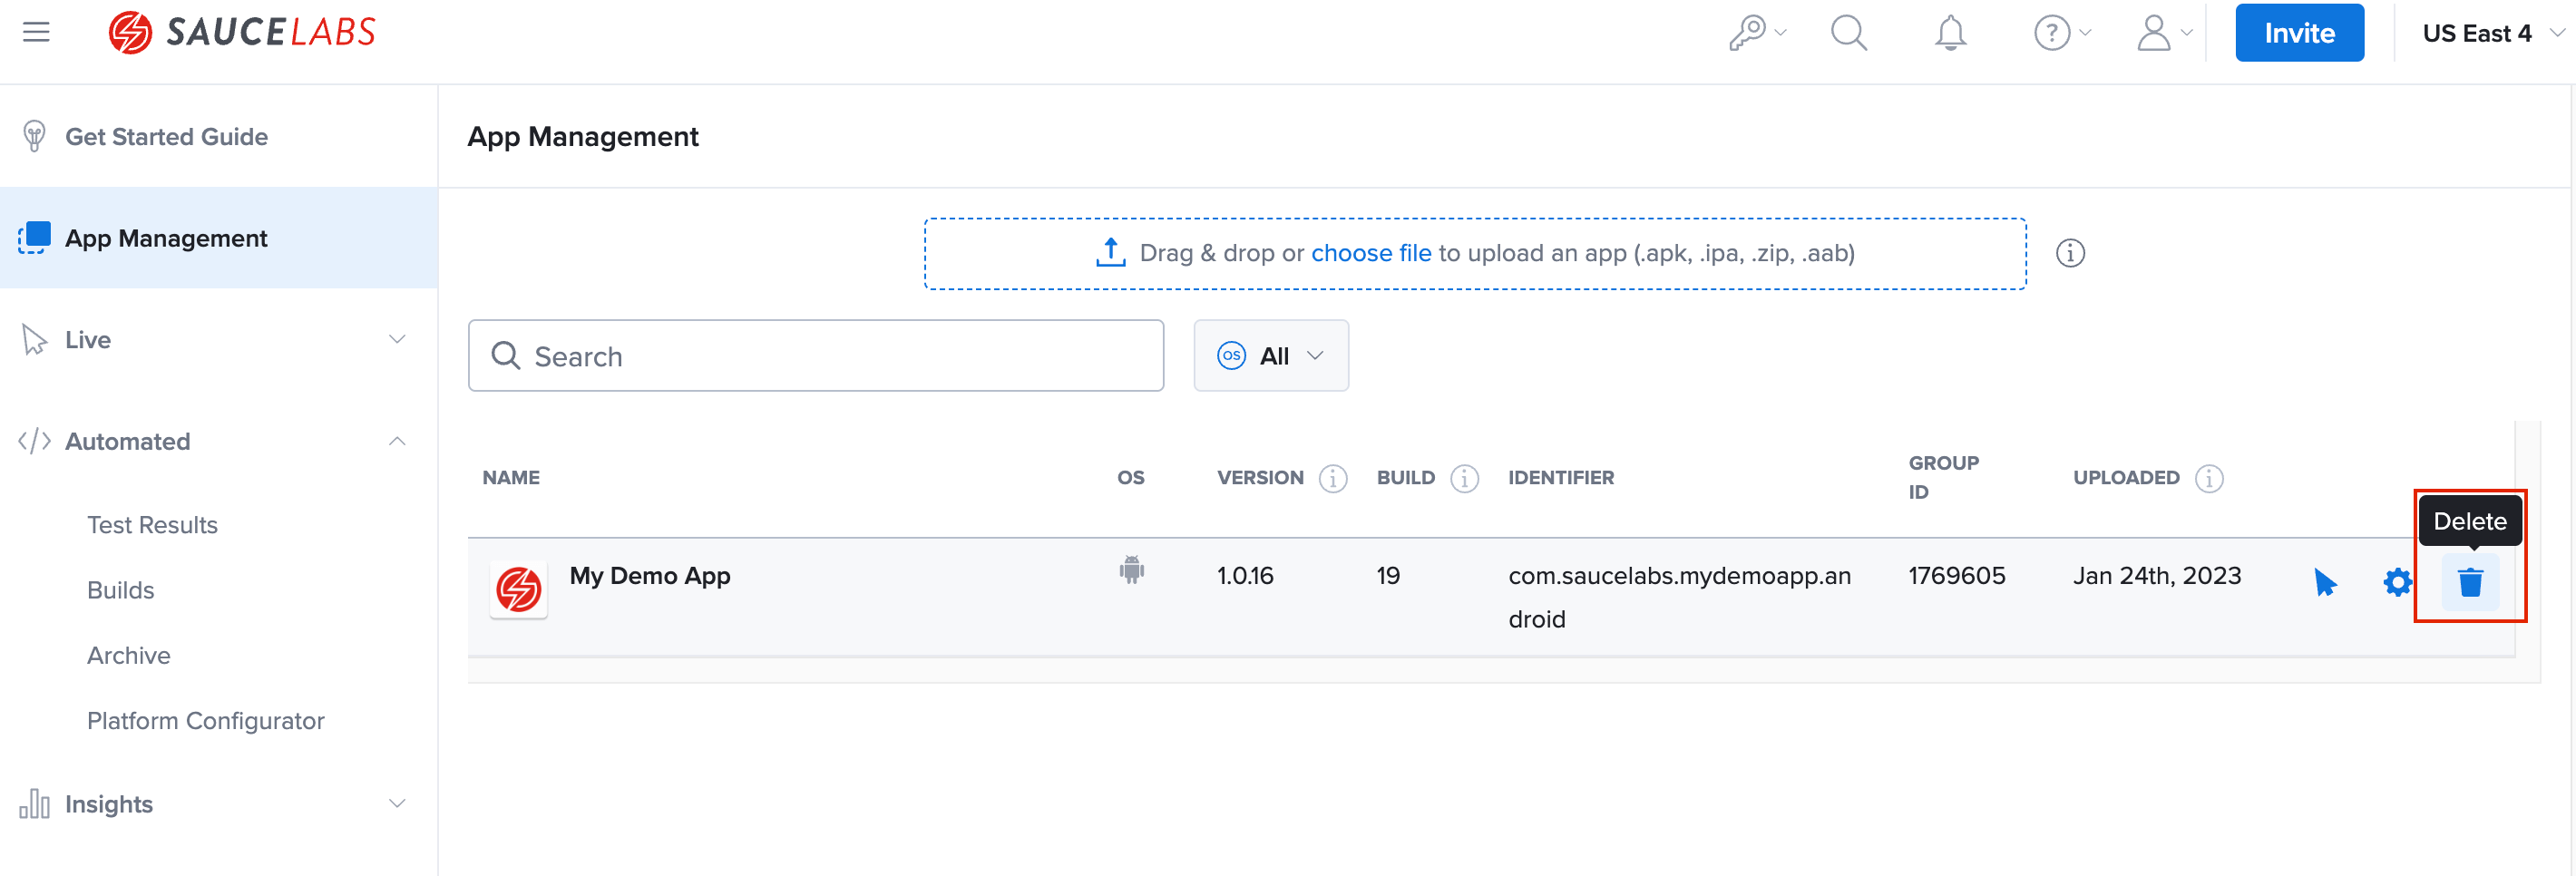2576x876 pixels.
Task: Open the hamburger menu
Action: [36, 32]
